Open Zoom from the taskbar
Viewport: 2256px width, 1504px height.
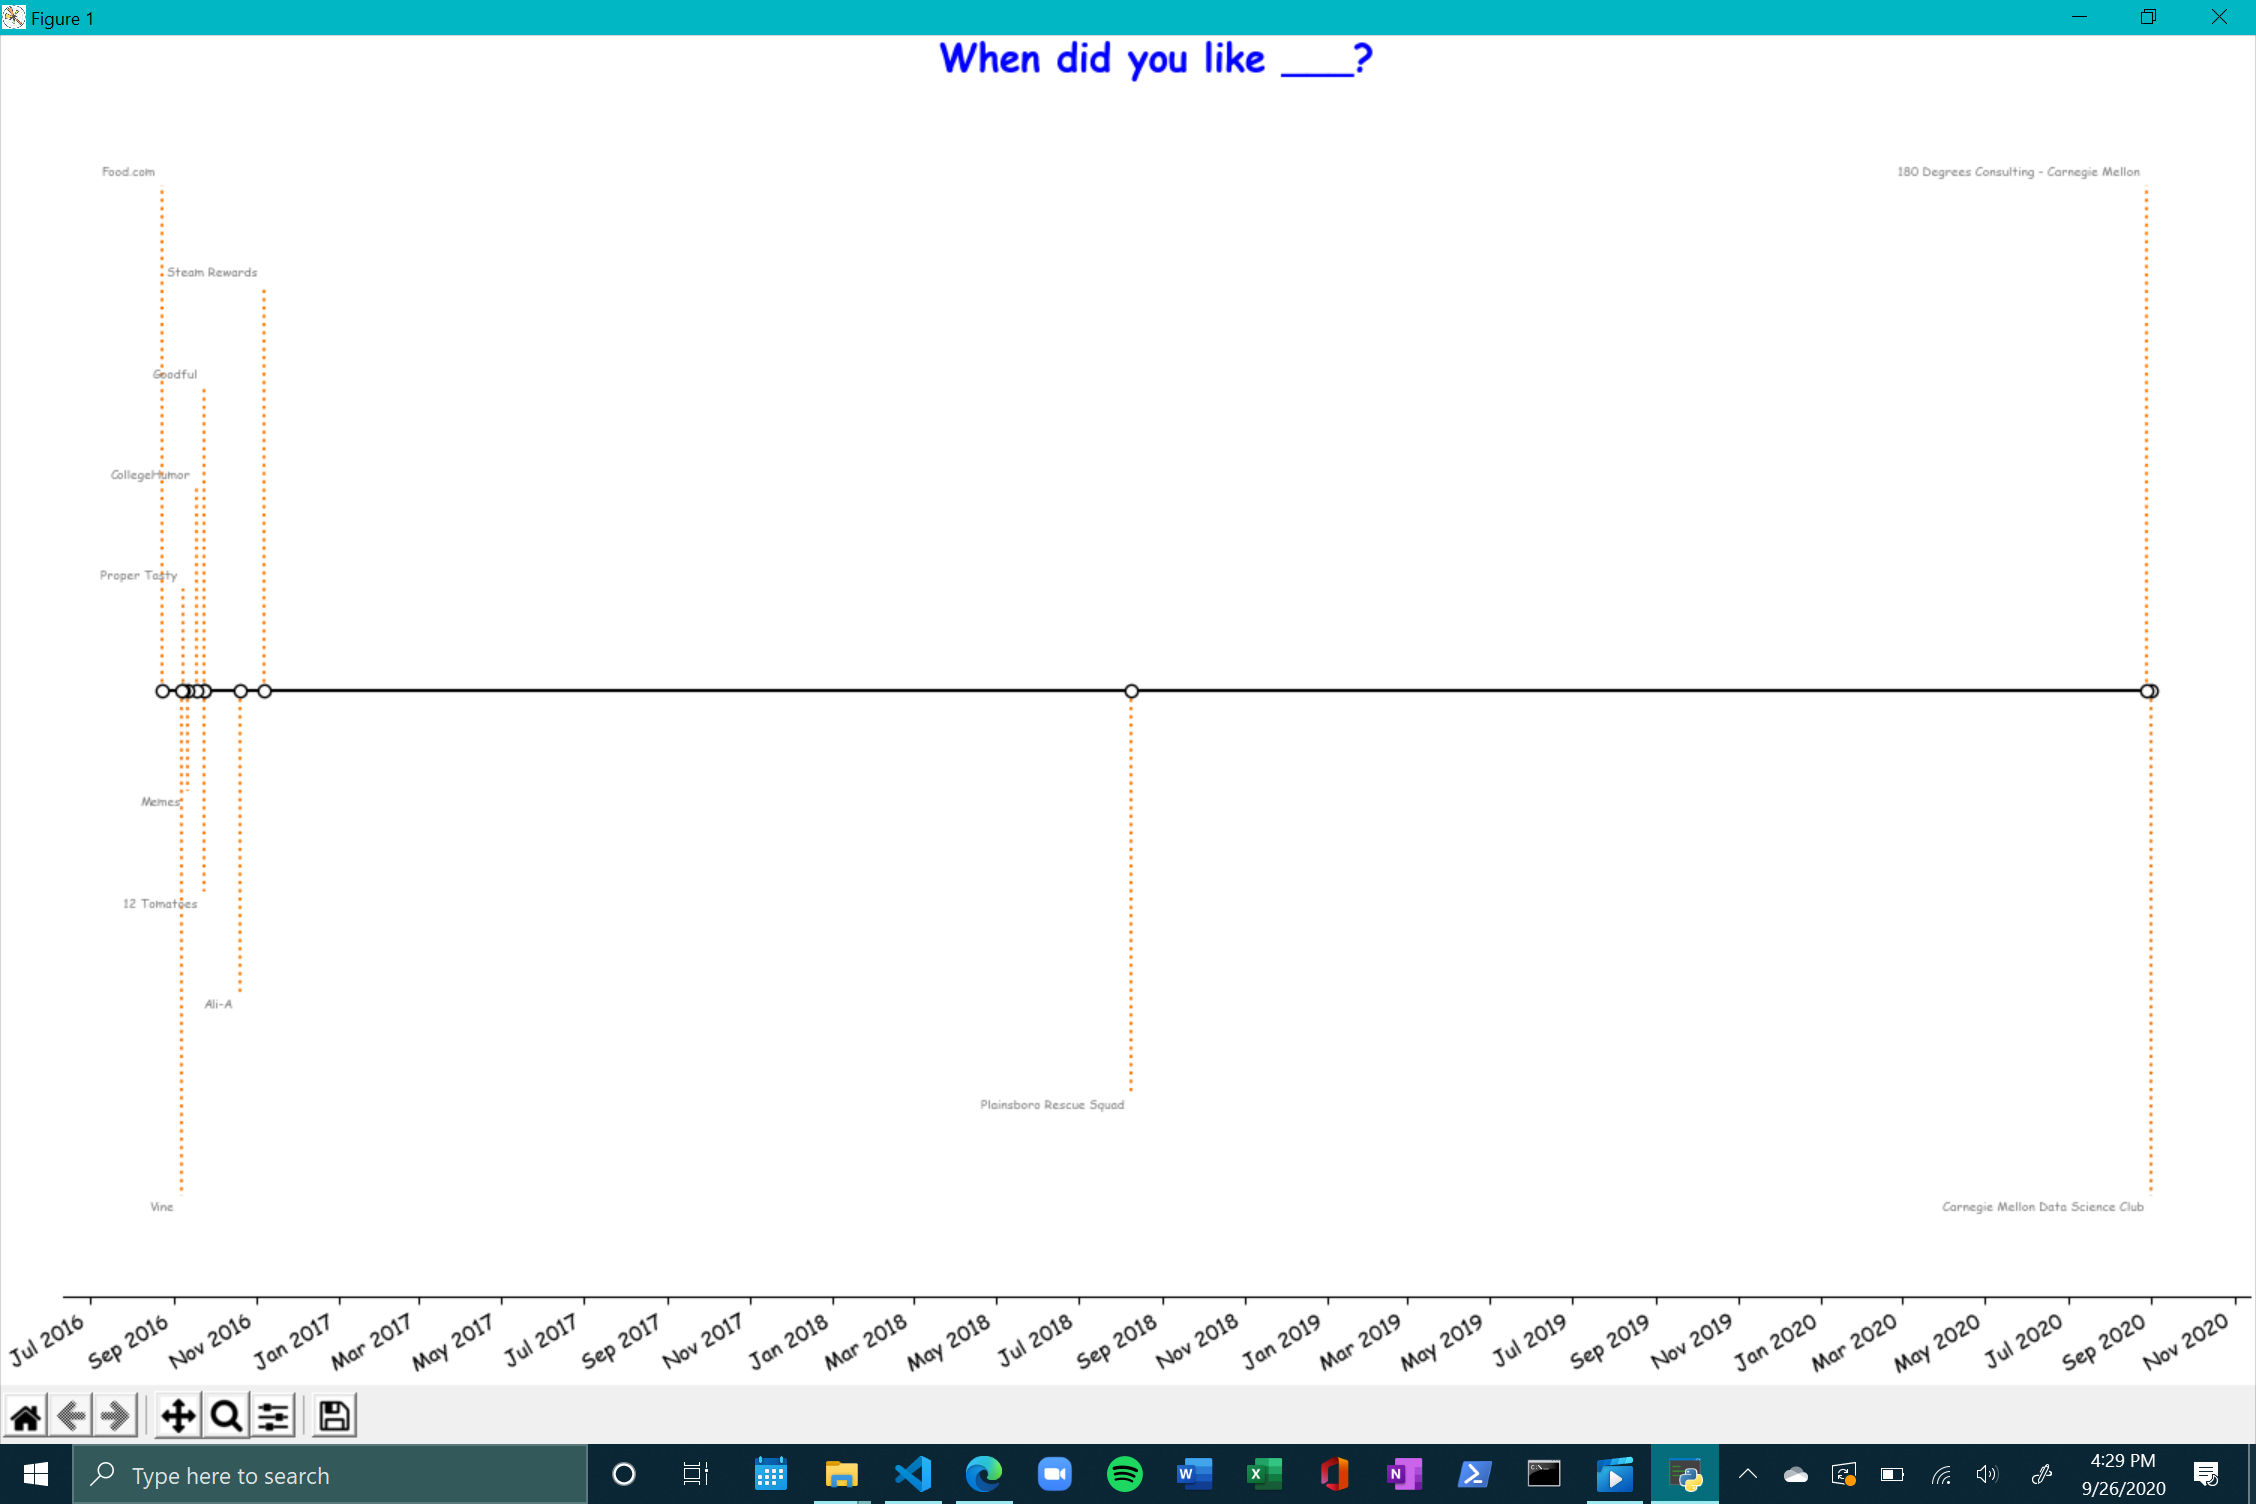click(x=1054, y=1474)
